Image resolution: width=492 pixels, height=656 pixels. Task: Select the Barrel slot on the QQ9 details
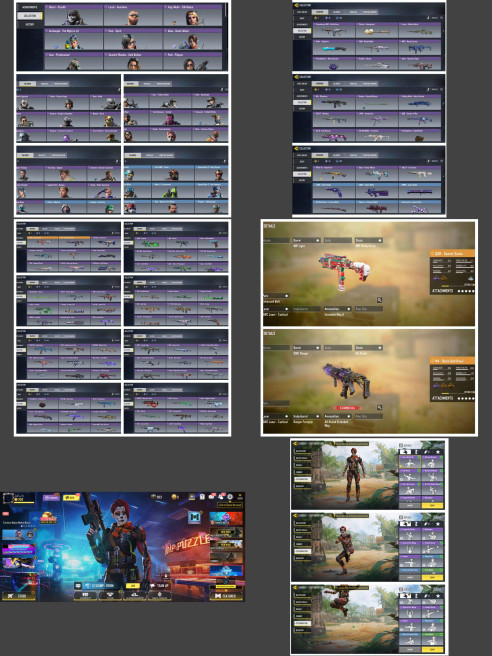click(307, 241)
